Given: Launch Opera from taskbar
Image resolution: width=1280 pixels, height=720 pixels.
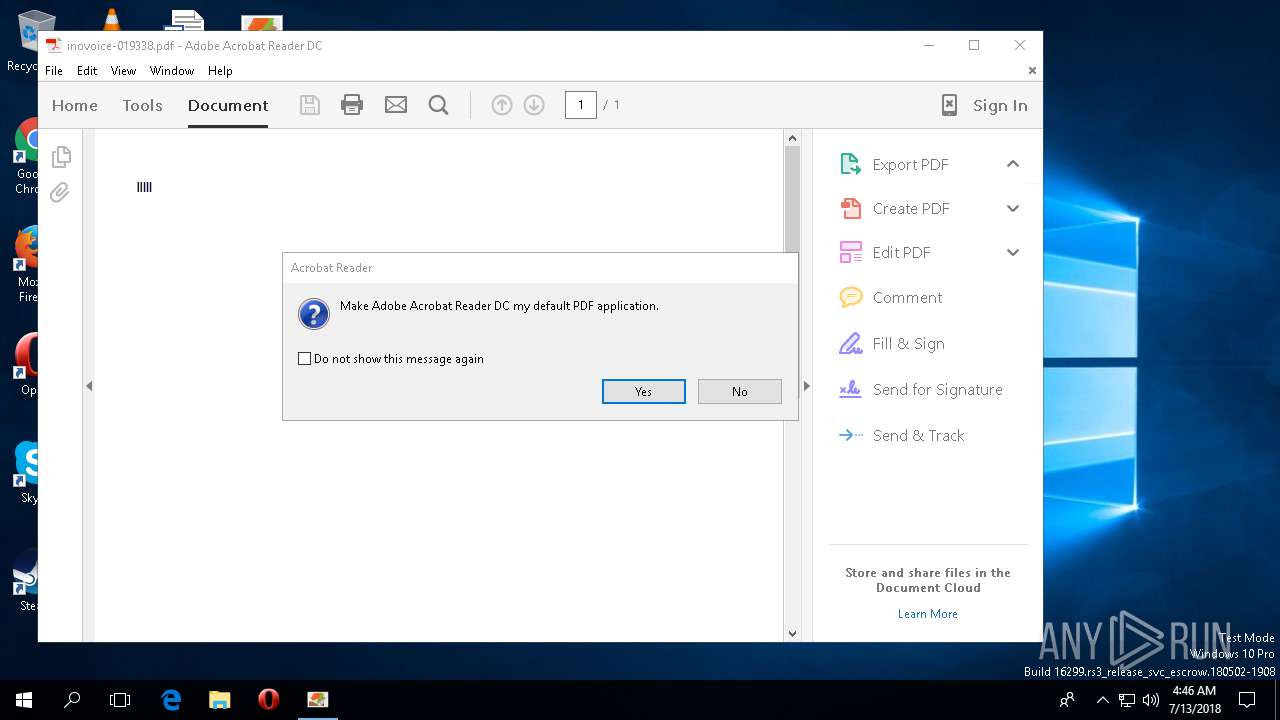Looking at the screenshot, I should [268, 700].
